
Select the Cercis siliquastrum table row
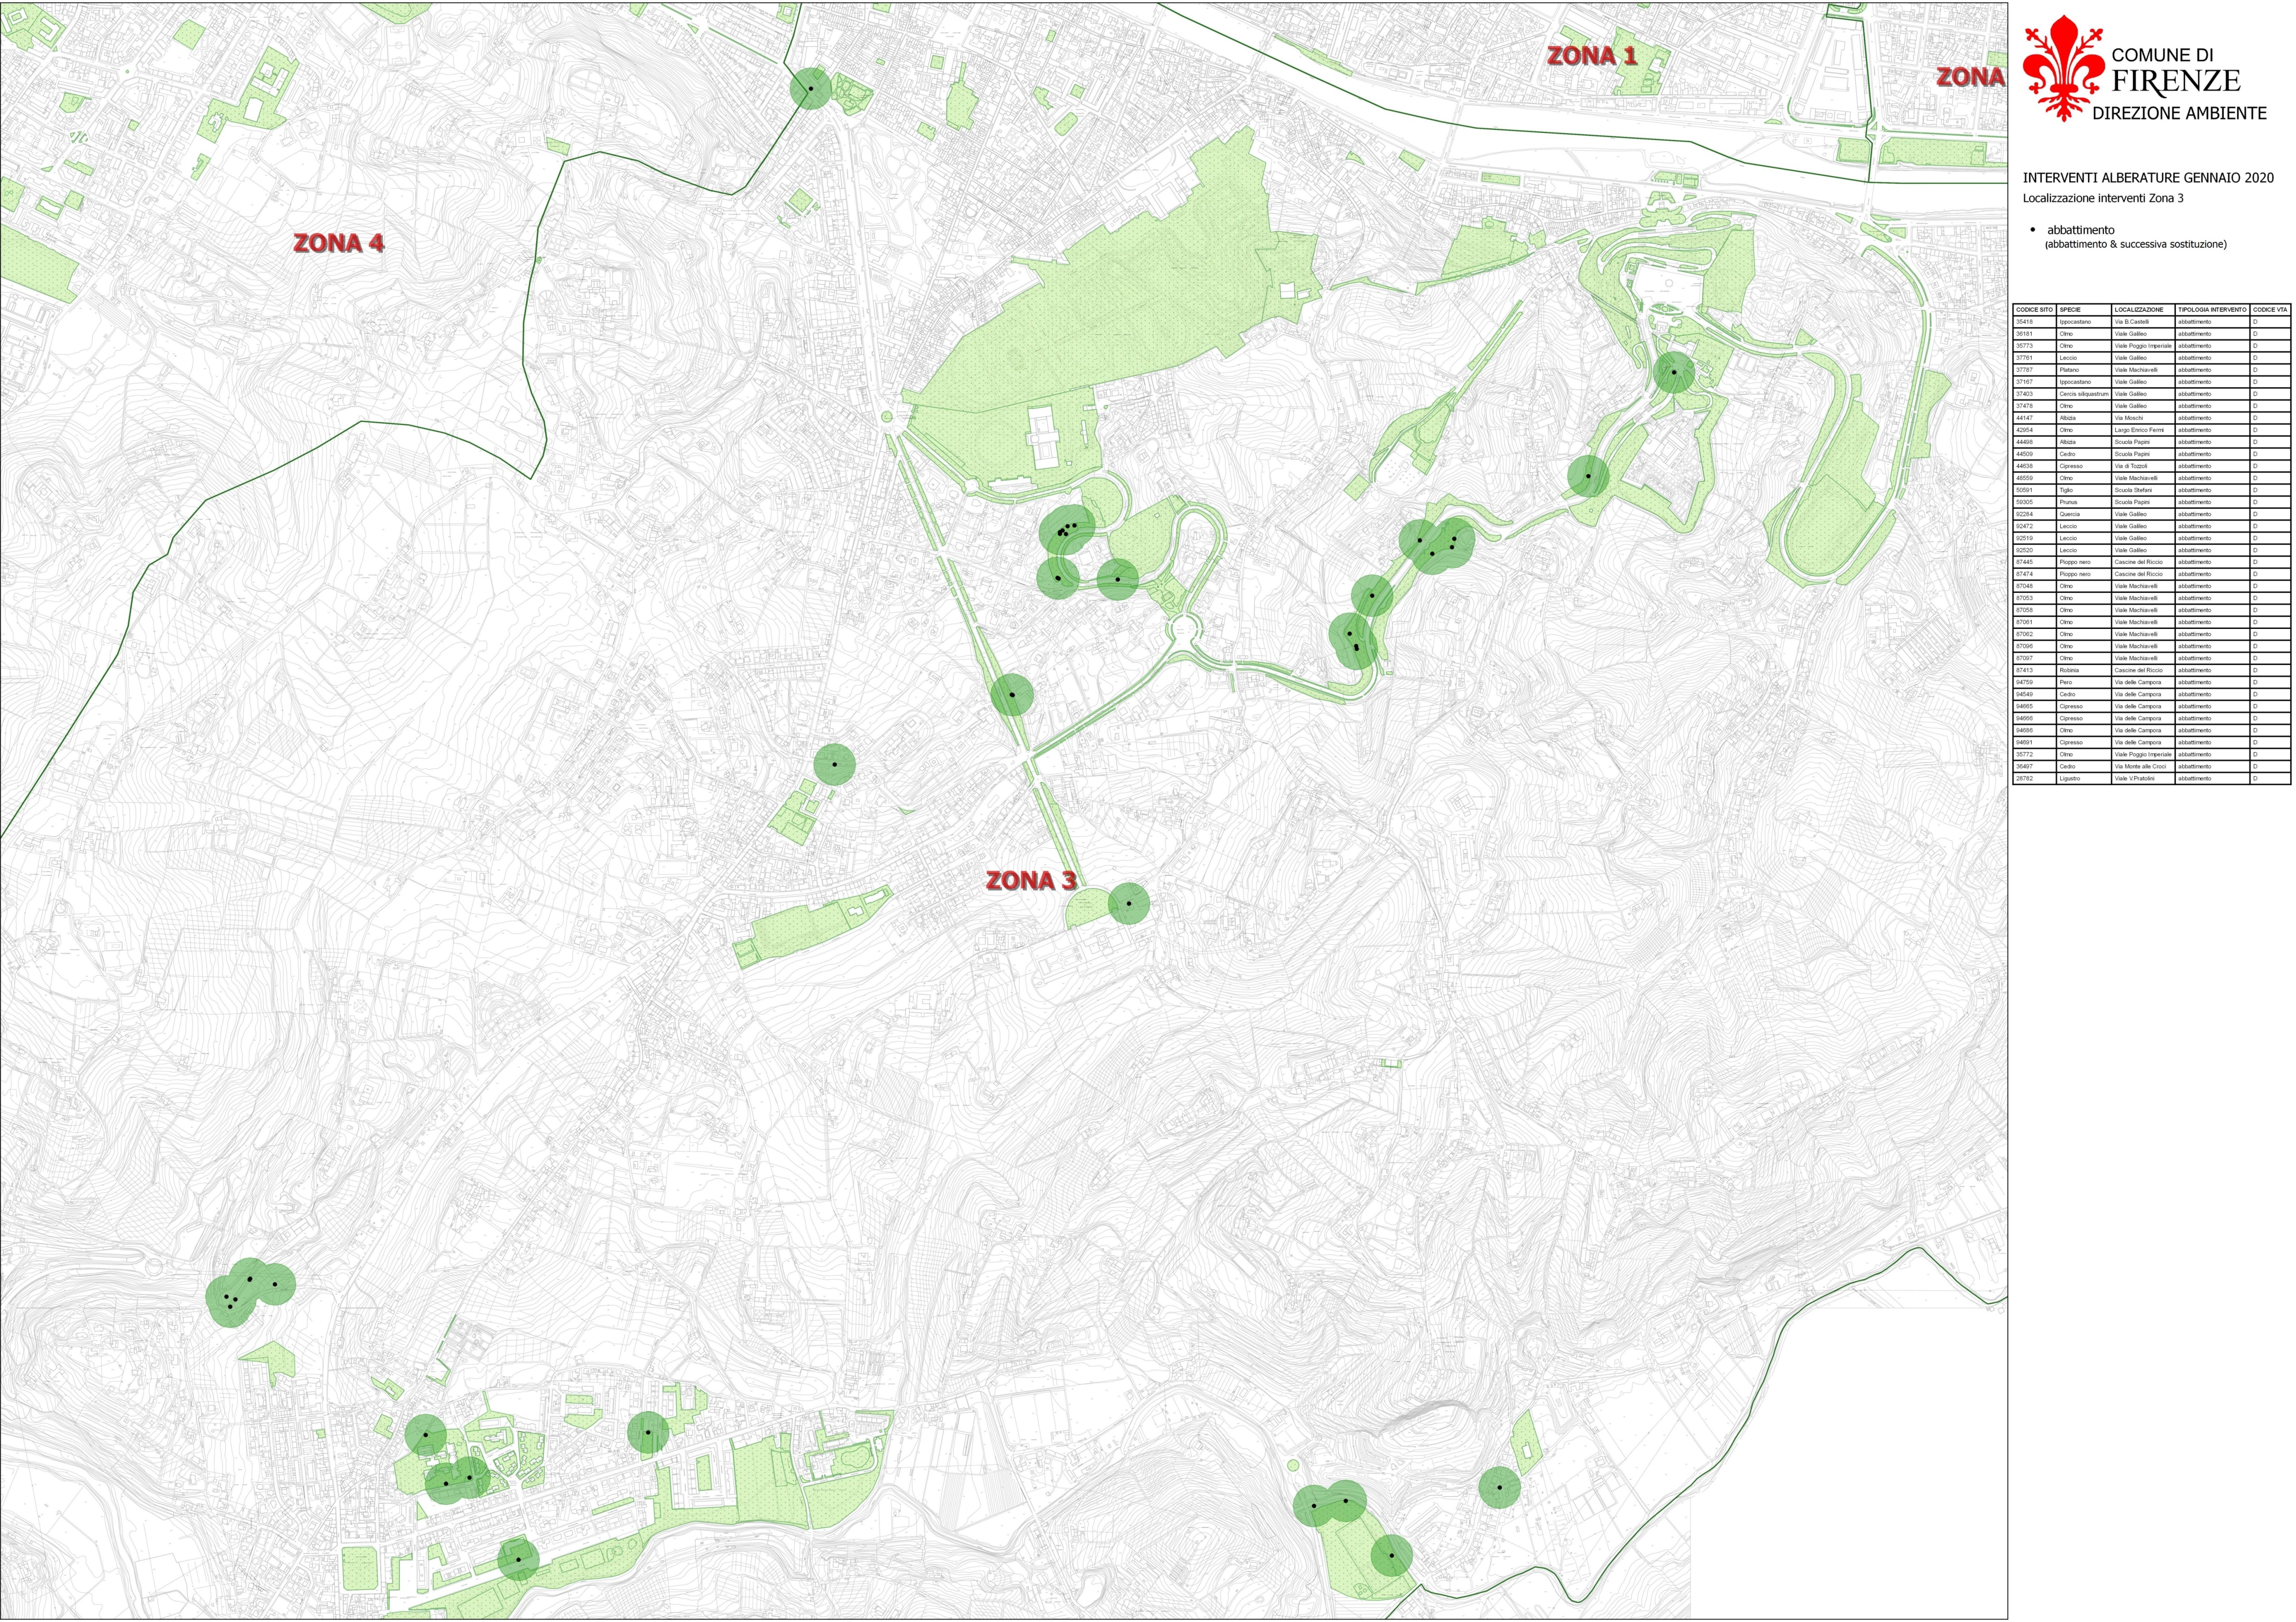click(2084, 394)
